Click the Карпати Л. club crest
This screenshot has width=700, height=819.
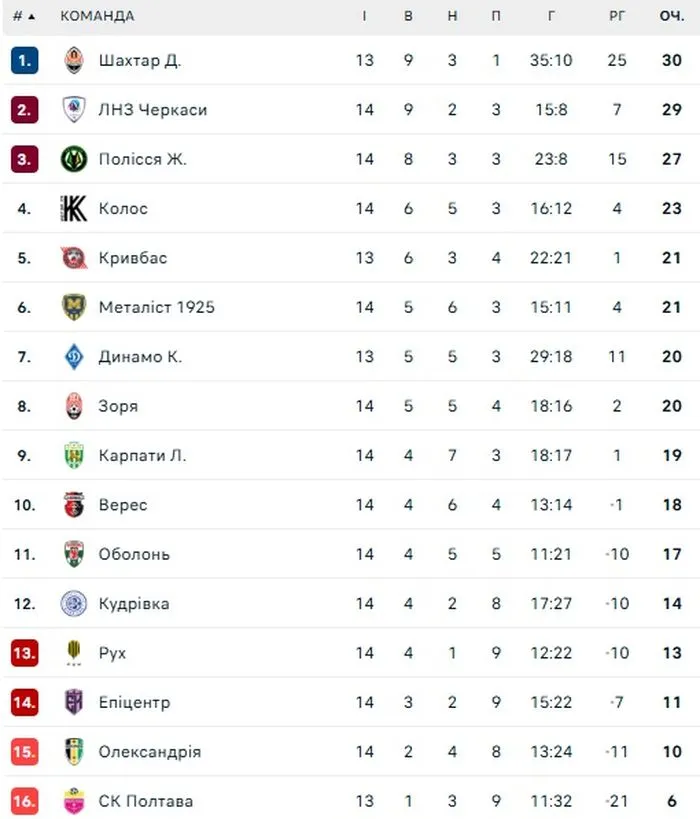74,456
